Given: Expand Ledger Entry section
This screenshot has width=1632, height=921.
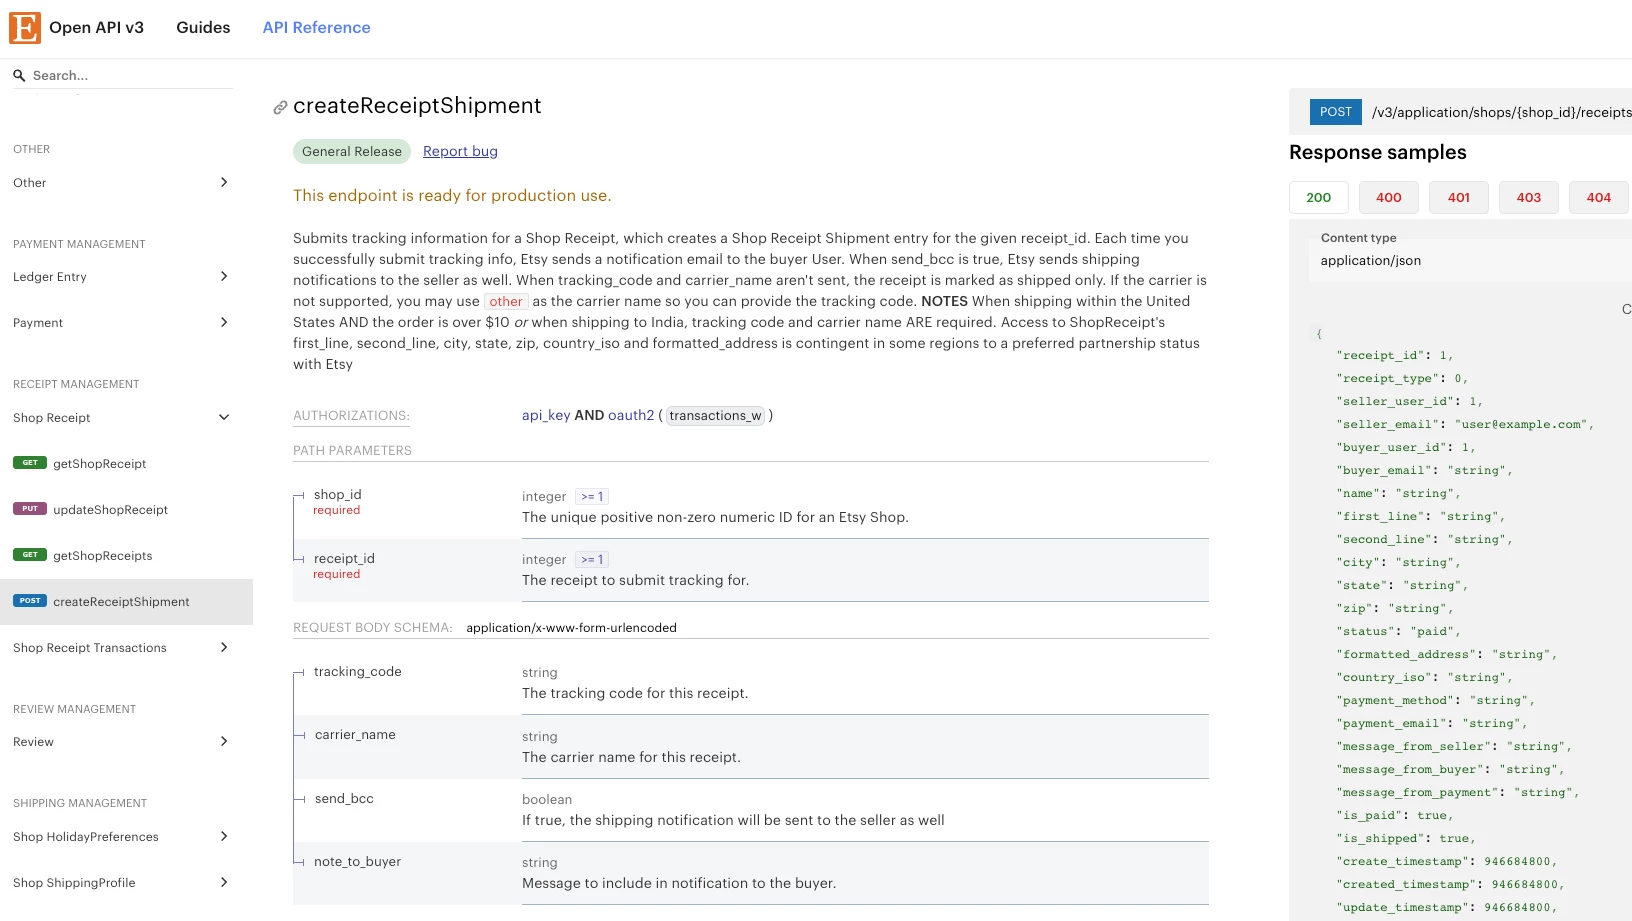Looking at the screenshot, I should pos(224,276).
